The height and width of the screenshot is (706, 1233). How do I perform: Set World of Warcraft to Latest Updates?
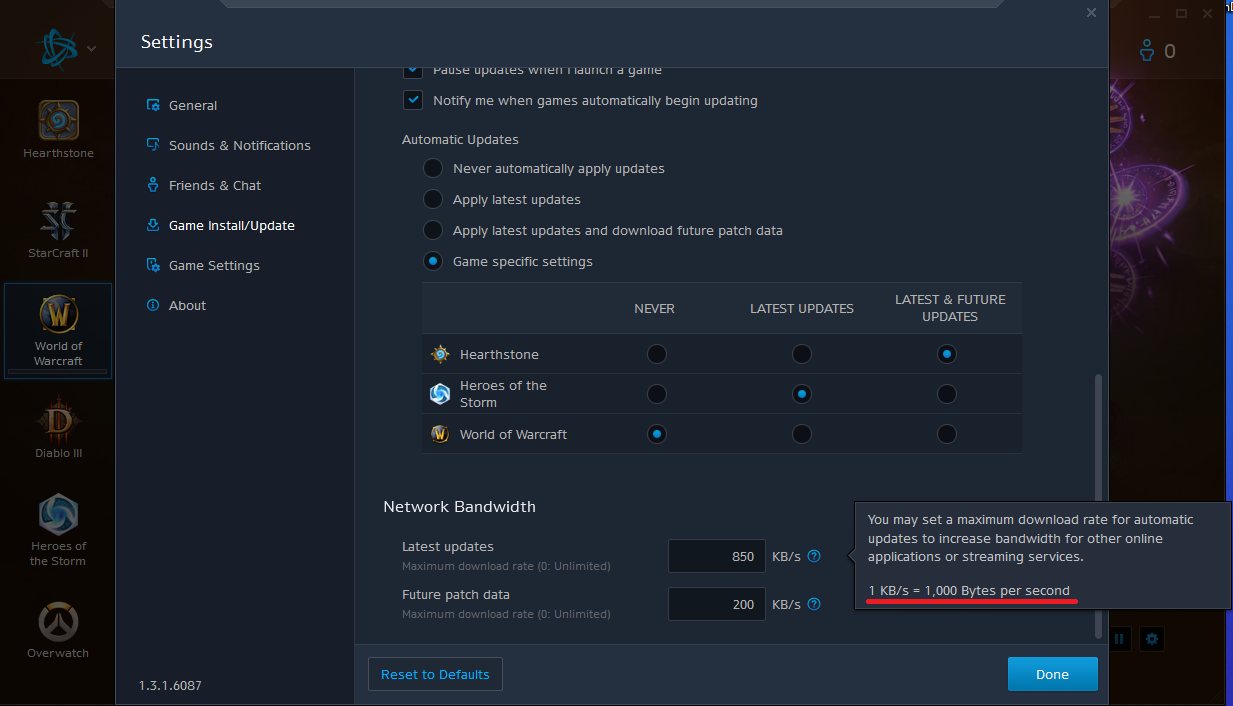click(x=802, y=434)
